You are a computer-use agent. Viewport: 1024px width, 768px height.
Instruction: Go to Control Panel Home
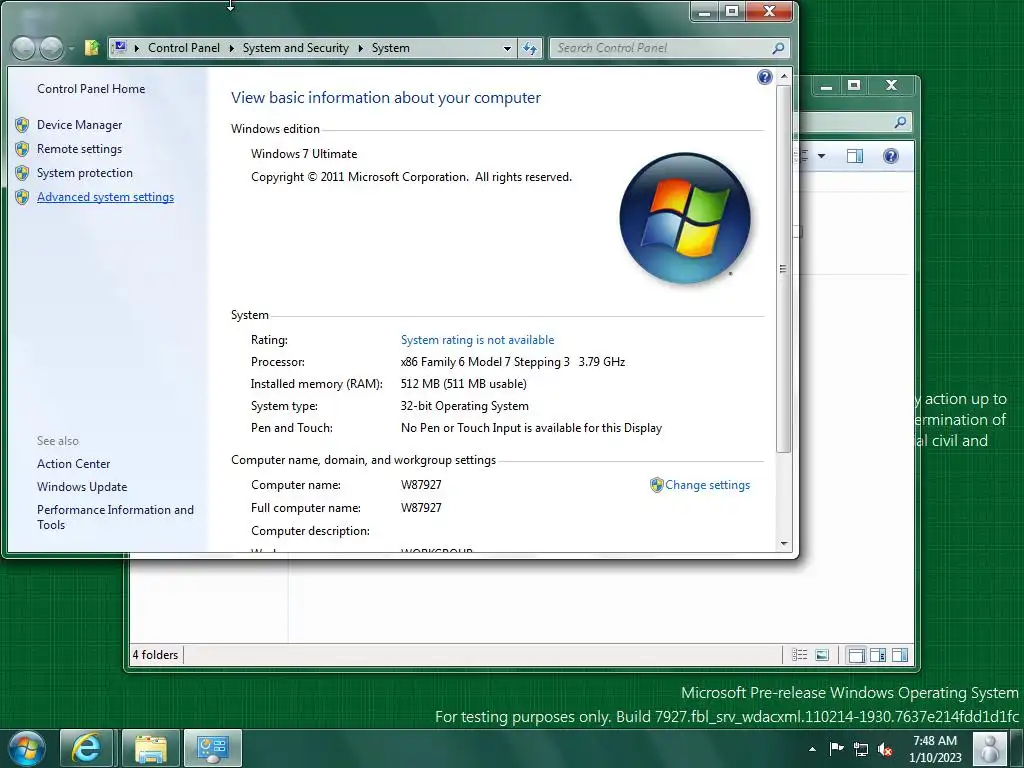(x=91, y=89)
